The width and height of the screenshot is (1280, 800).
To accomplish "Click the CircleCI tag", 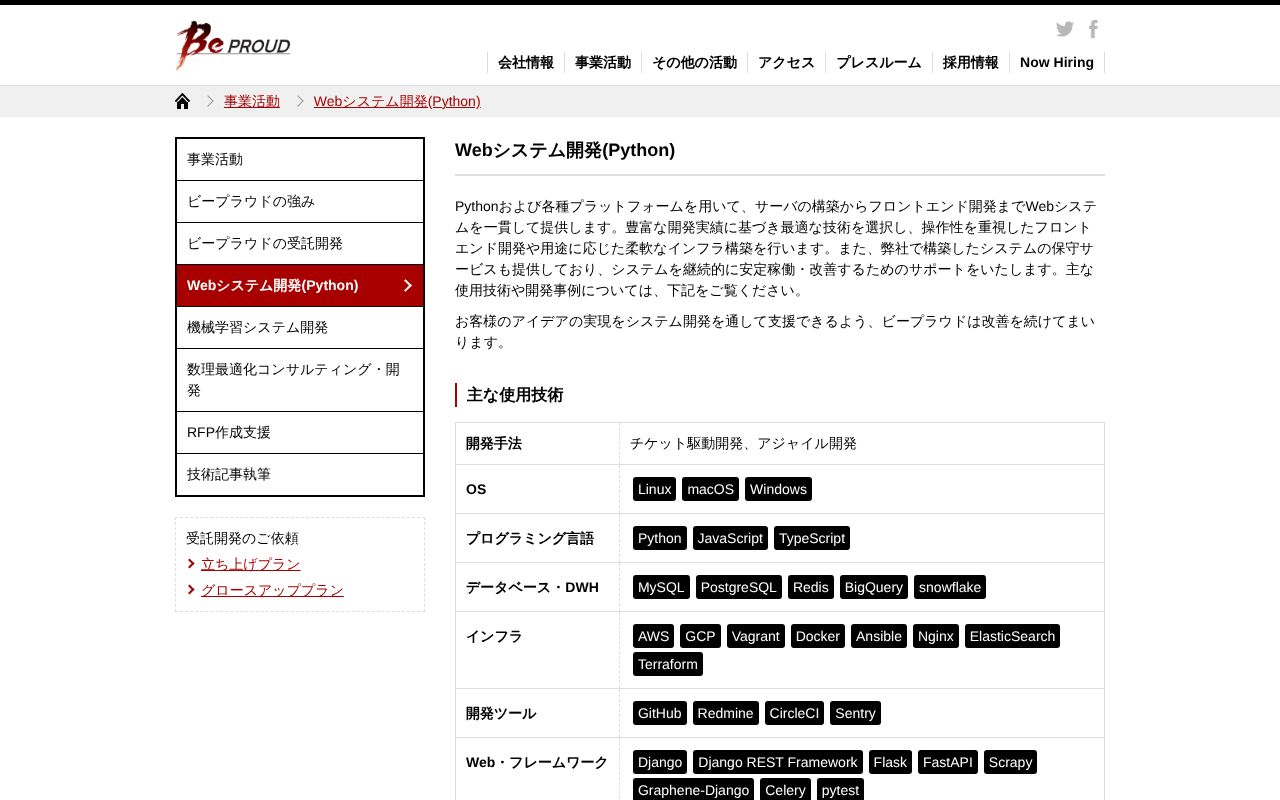I will tap(794, 713).
